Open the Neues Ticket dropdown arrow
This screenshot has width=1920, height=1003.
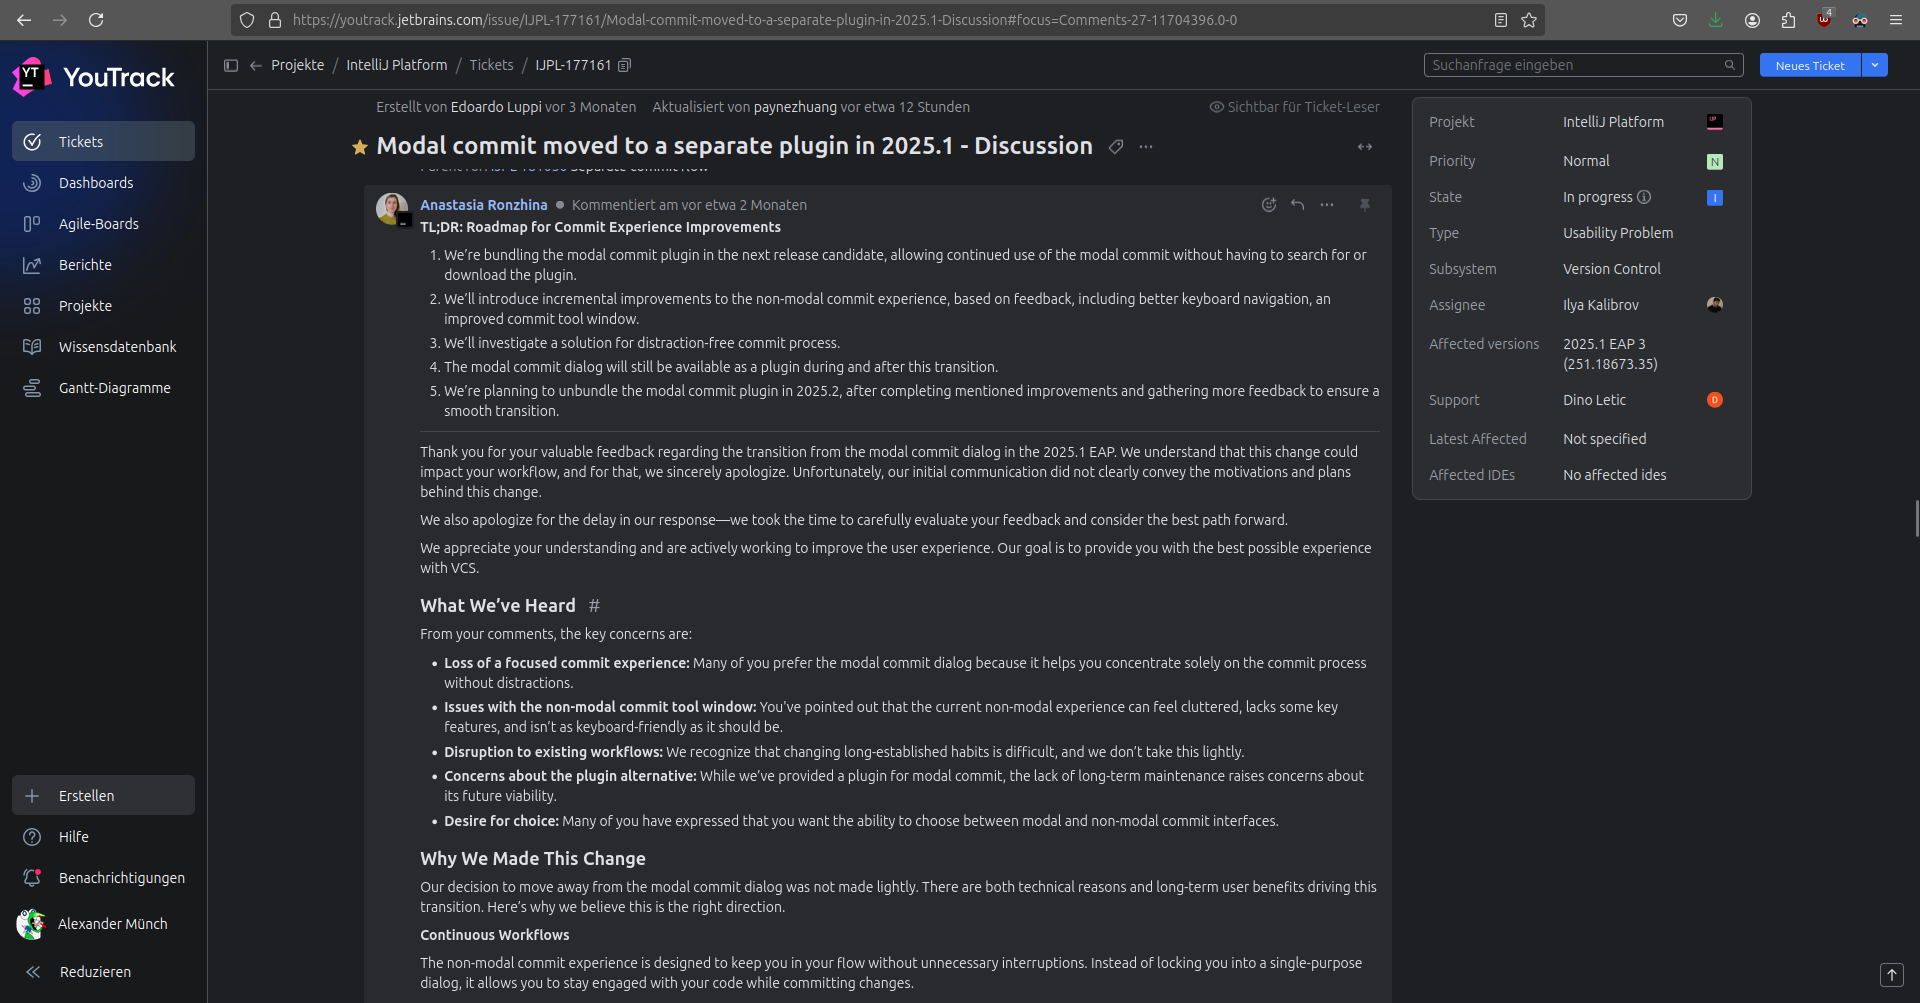(1875, 65)
